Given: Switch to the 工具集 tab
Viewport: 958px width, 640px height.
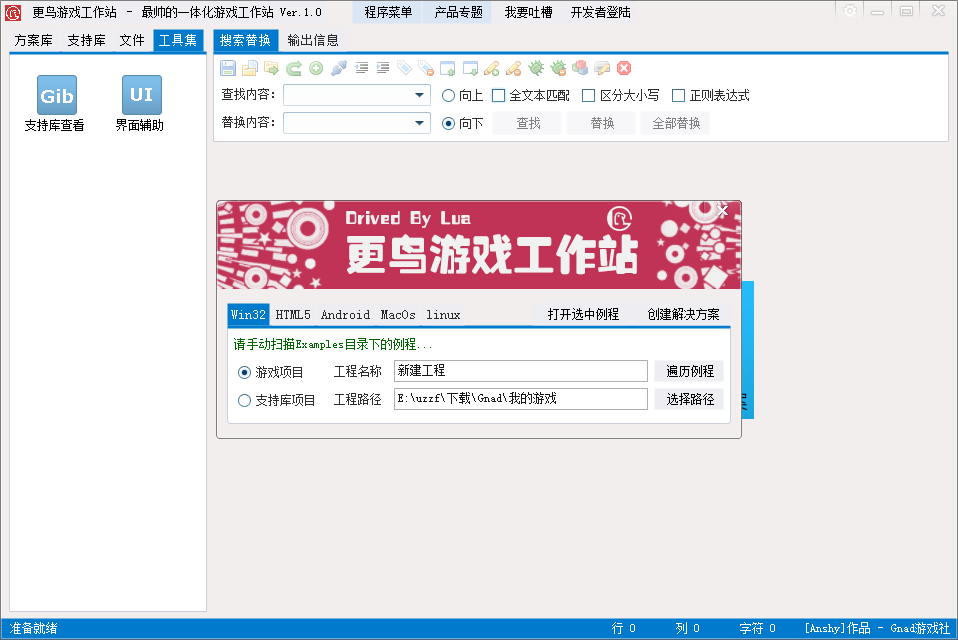Looking at the screenshot, I should [x=178, y=40].
